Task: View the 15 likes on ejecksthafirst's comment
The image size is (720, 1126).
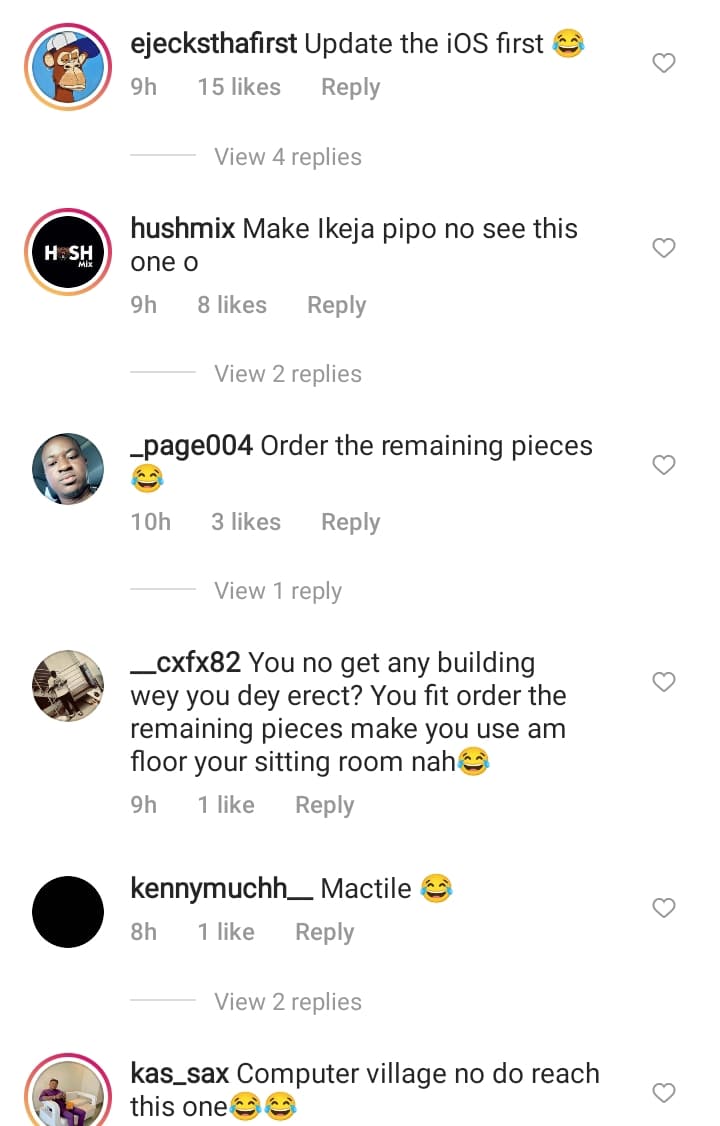Action: click(239, 88)
